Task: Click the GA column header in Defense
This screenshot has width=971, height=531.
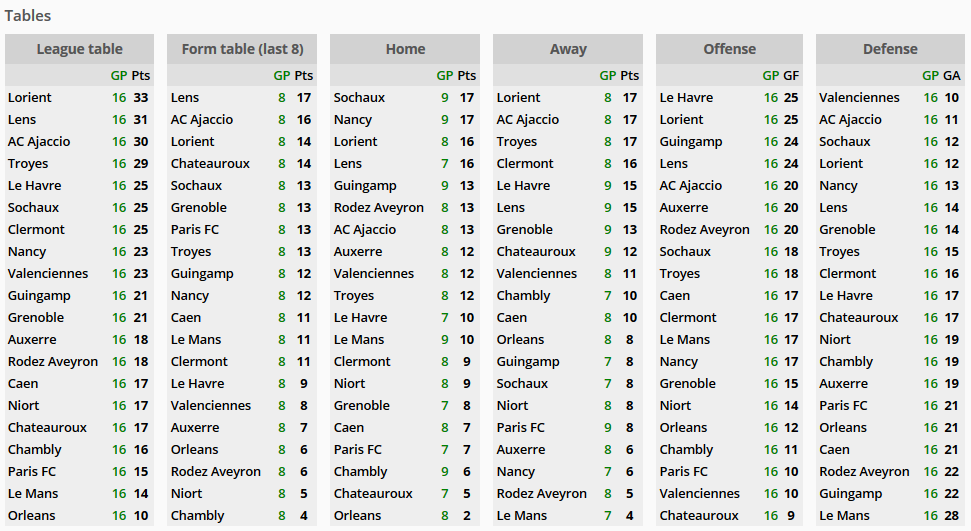Action: pos(952,76)
